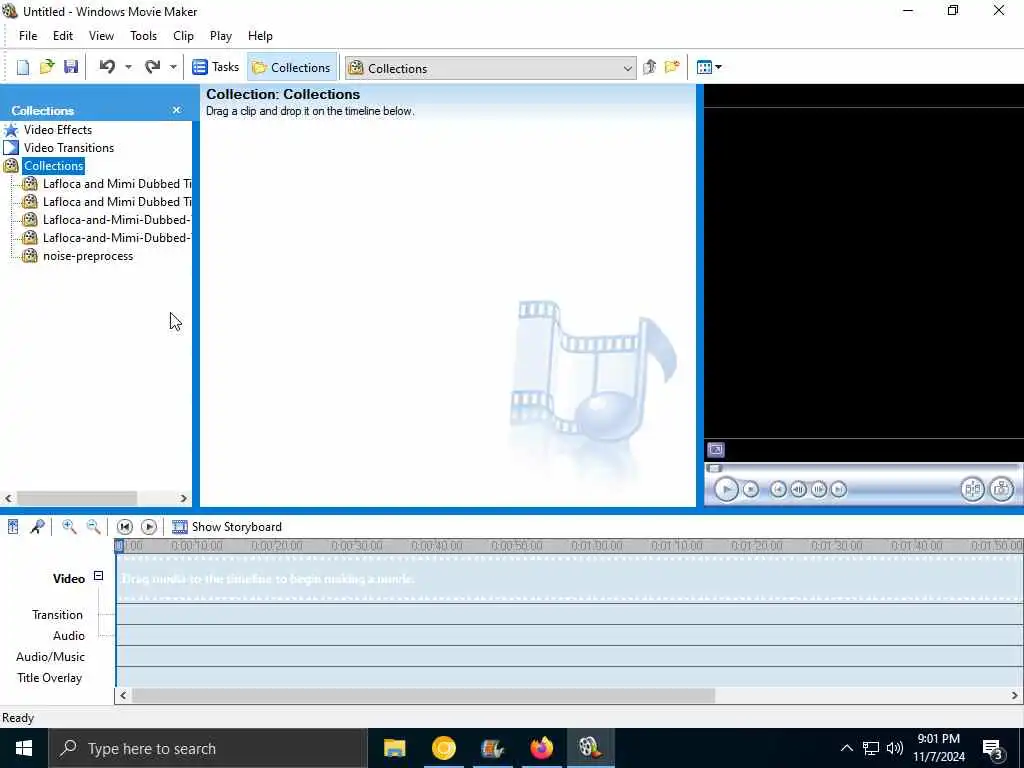Image resolution: width=1024 pixels, height=768 pixels.
Task: Go up one level in collections
Action: pos(649,67)
